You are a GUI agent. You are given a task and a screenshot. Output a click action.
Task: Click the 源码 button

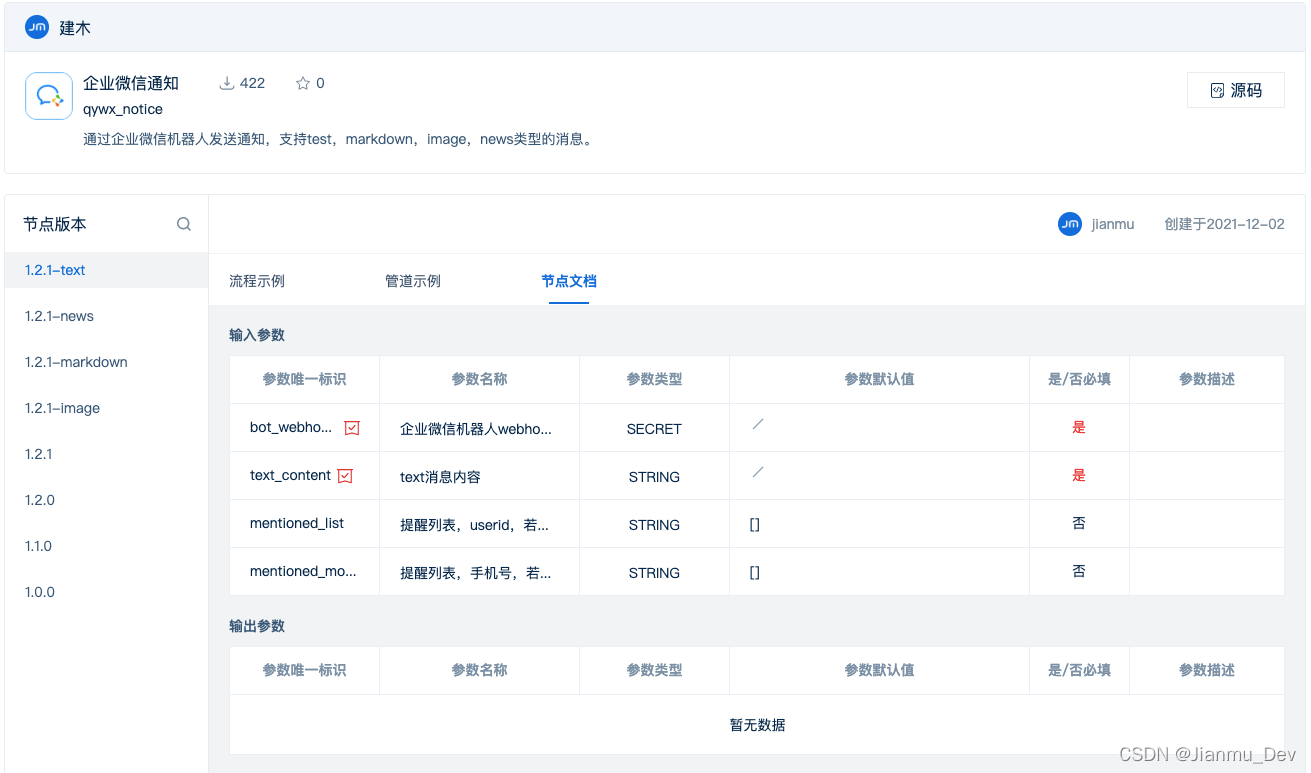pos(1235,89)
